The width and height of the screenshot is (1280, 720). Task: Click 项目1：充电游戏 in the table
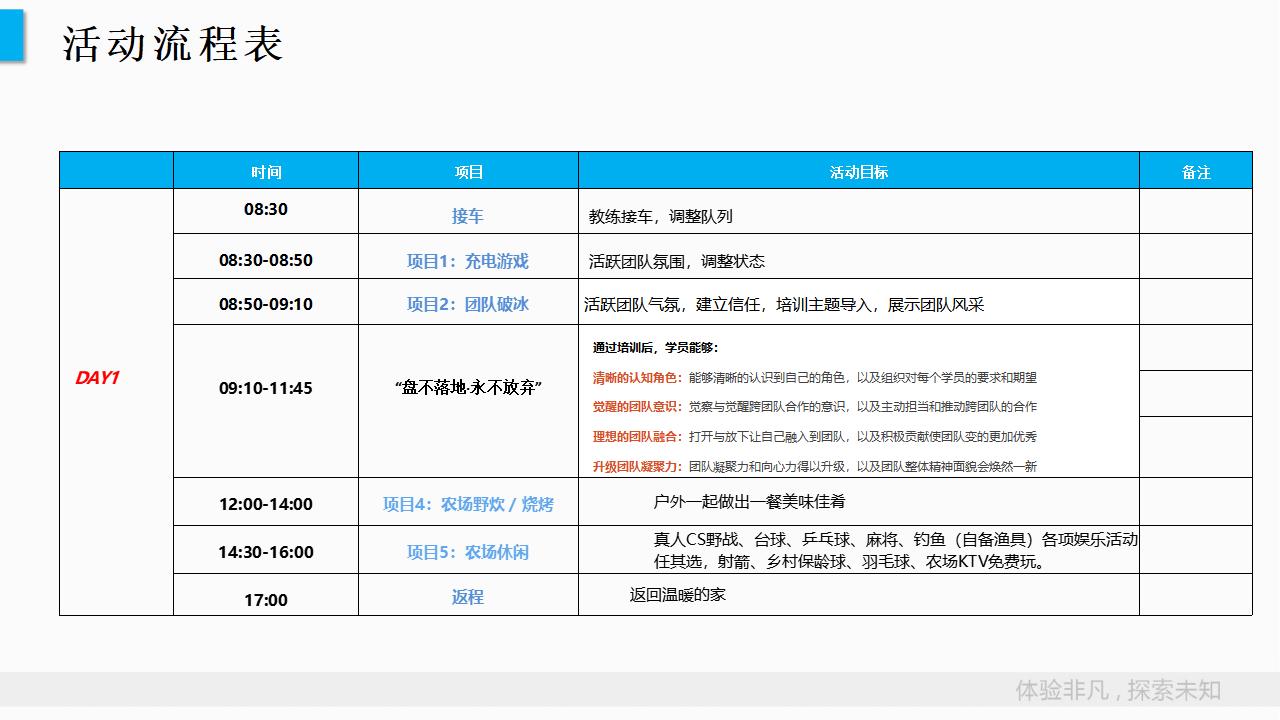[467, 261]
